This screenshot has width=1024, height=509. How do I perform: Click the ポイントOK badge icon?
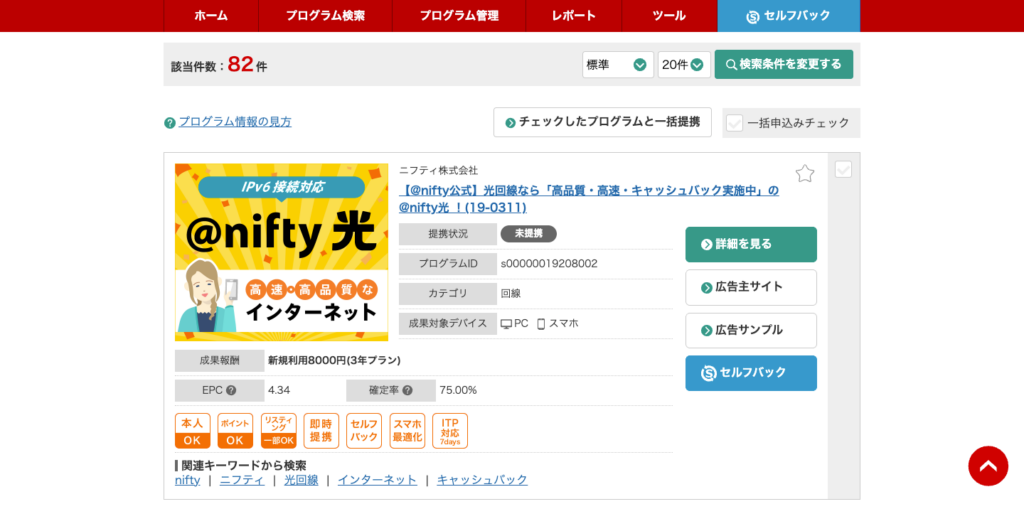tap(235, 431)
